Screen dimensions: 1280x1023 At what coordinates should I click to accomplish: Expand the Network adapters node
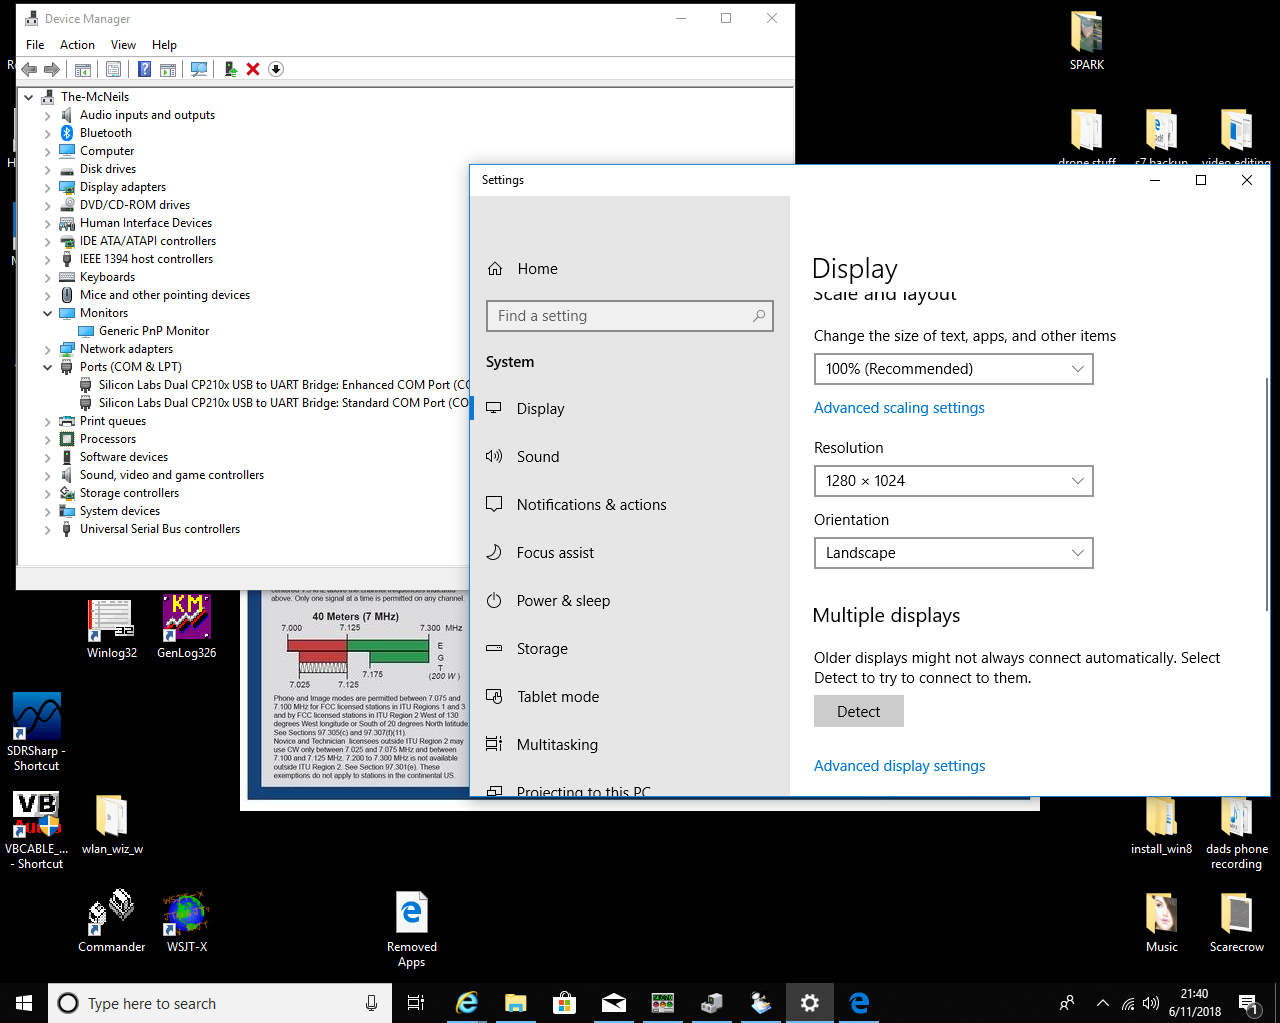click(x=47, y=349)
